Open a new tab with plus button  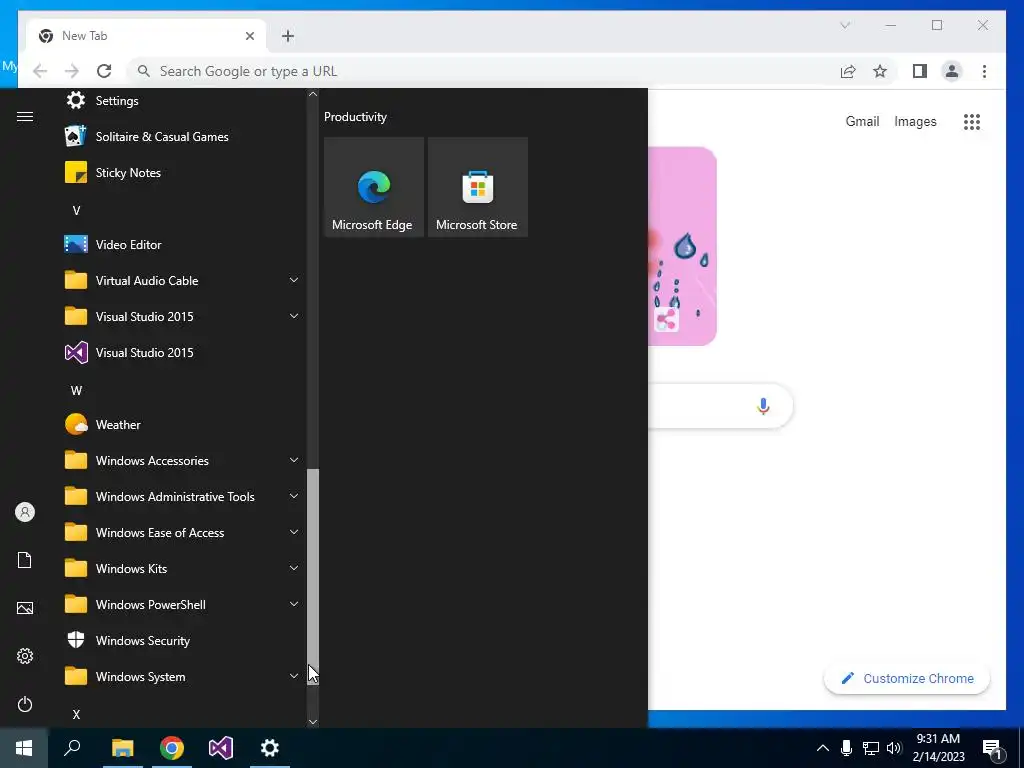[x=288, y=36]
